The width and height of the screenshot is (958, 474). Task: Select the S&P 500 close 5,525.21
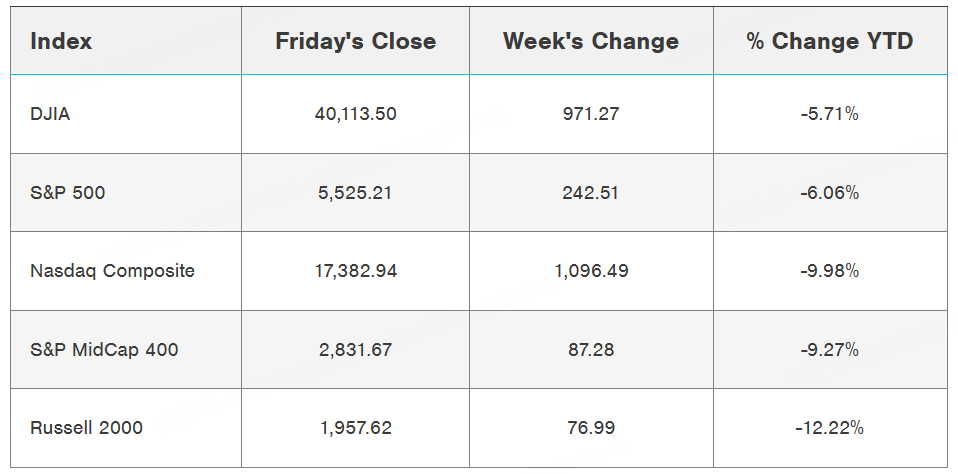pos(355,192)
